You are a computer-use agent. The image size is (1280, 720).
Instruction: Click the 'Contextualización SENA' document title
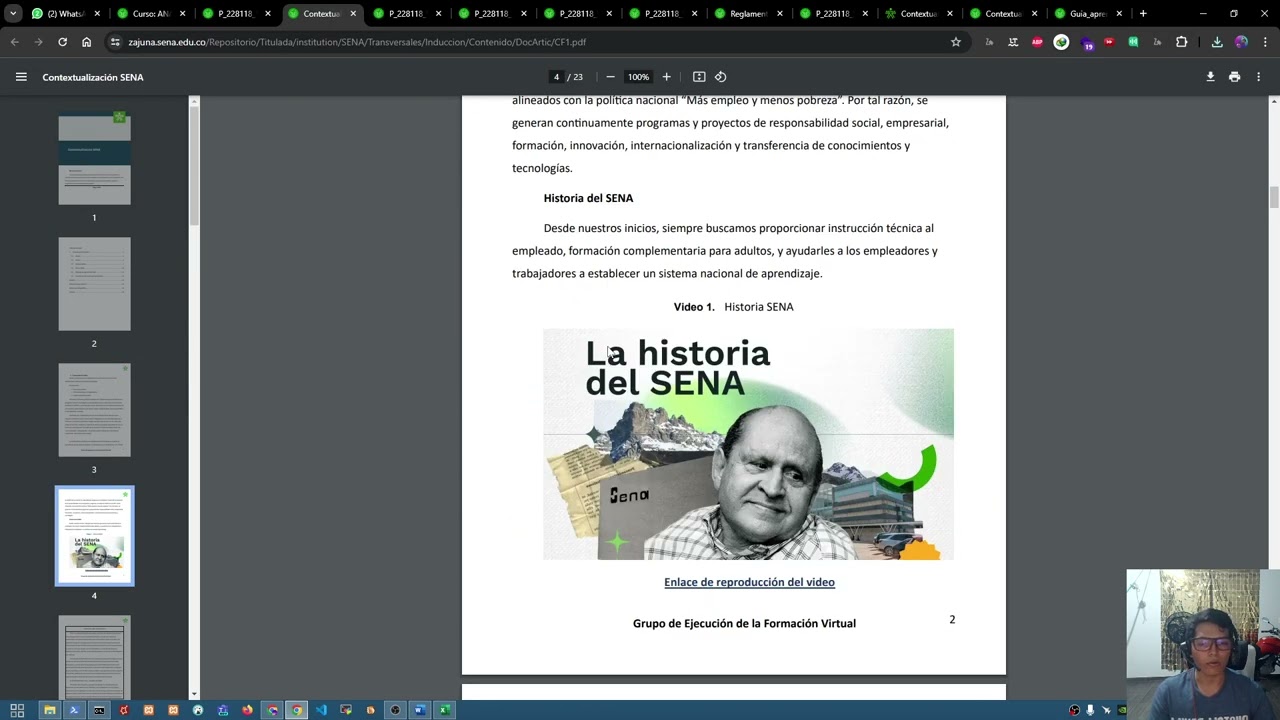coord(93,77)
